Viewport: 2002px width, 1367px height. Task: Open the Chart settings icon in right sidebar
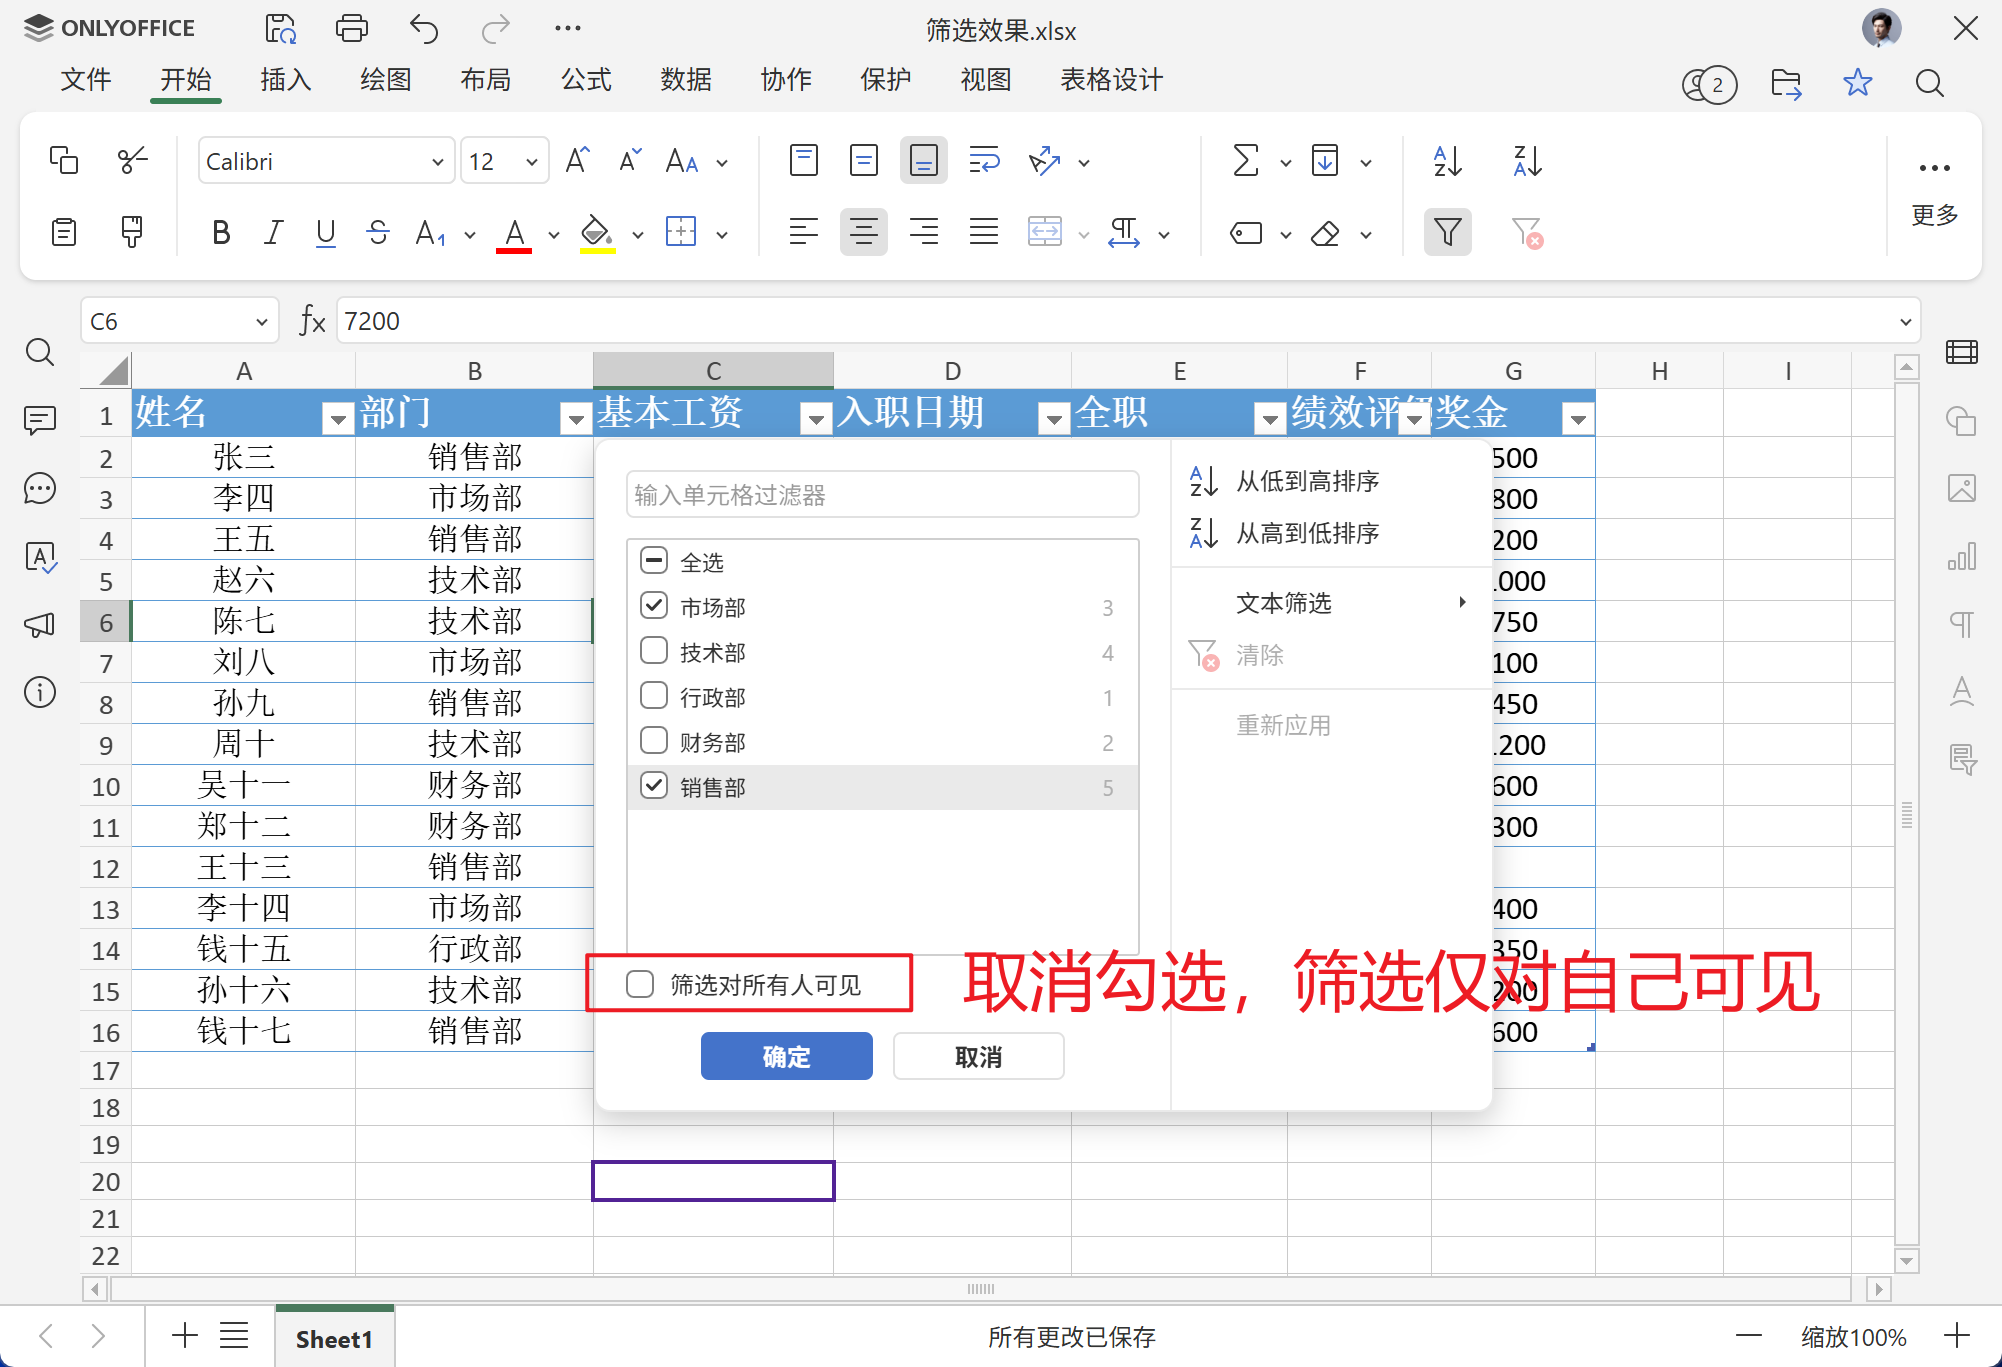[x=1961, y=556]
